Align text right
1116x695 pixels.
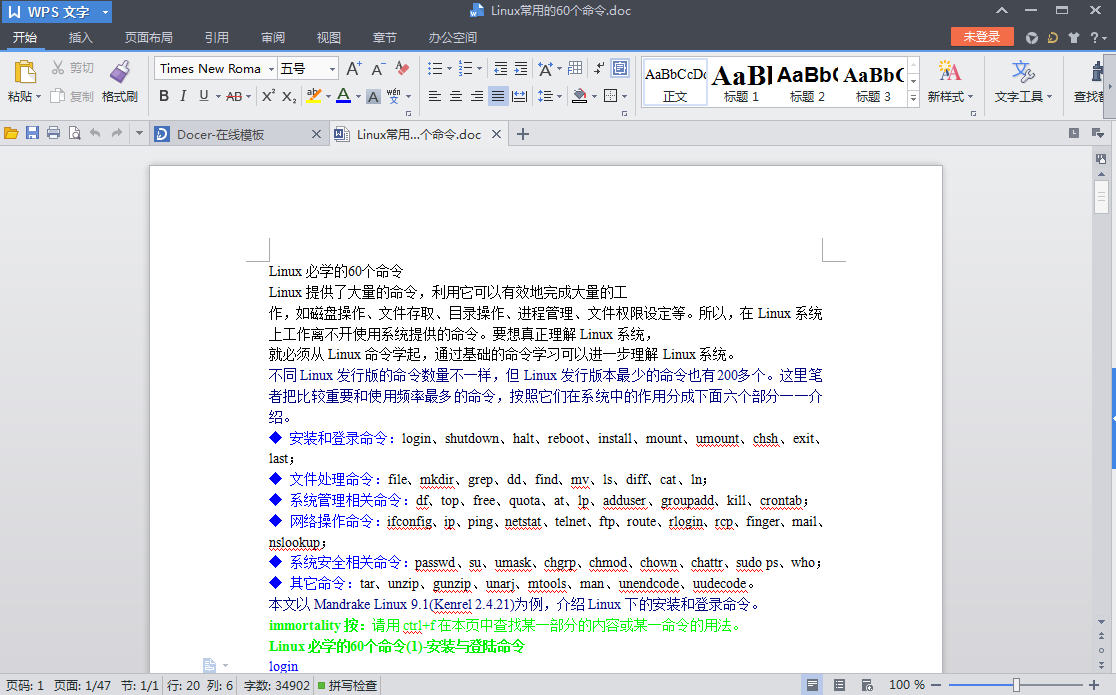pyautogui.click(x=477, y=96)
